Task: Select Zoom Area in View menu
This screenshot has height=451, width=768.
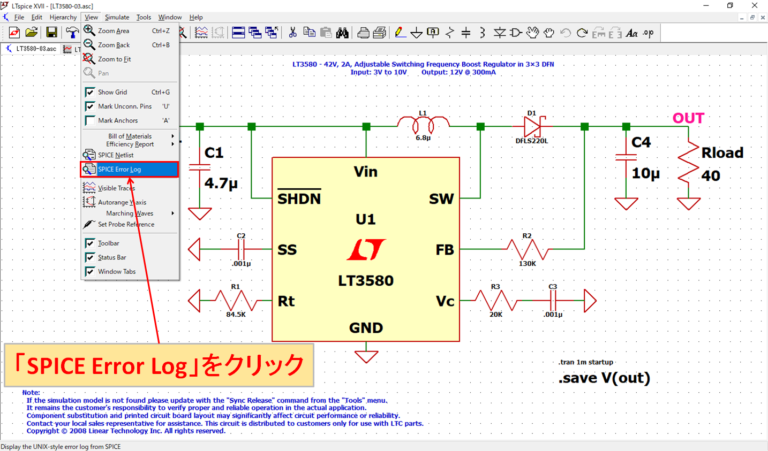Action: [x=113, y=31]
